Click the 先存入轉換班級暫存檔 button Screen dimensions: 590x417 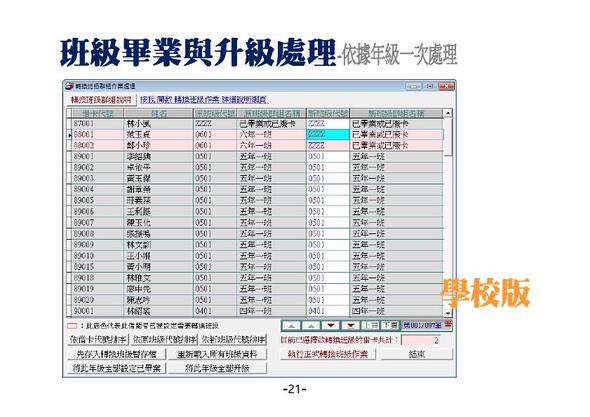(116, 354)
